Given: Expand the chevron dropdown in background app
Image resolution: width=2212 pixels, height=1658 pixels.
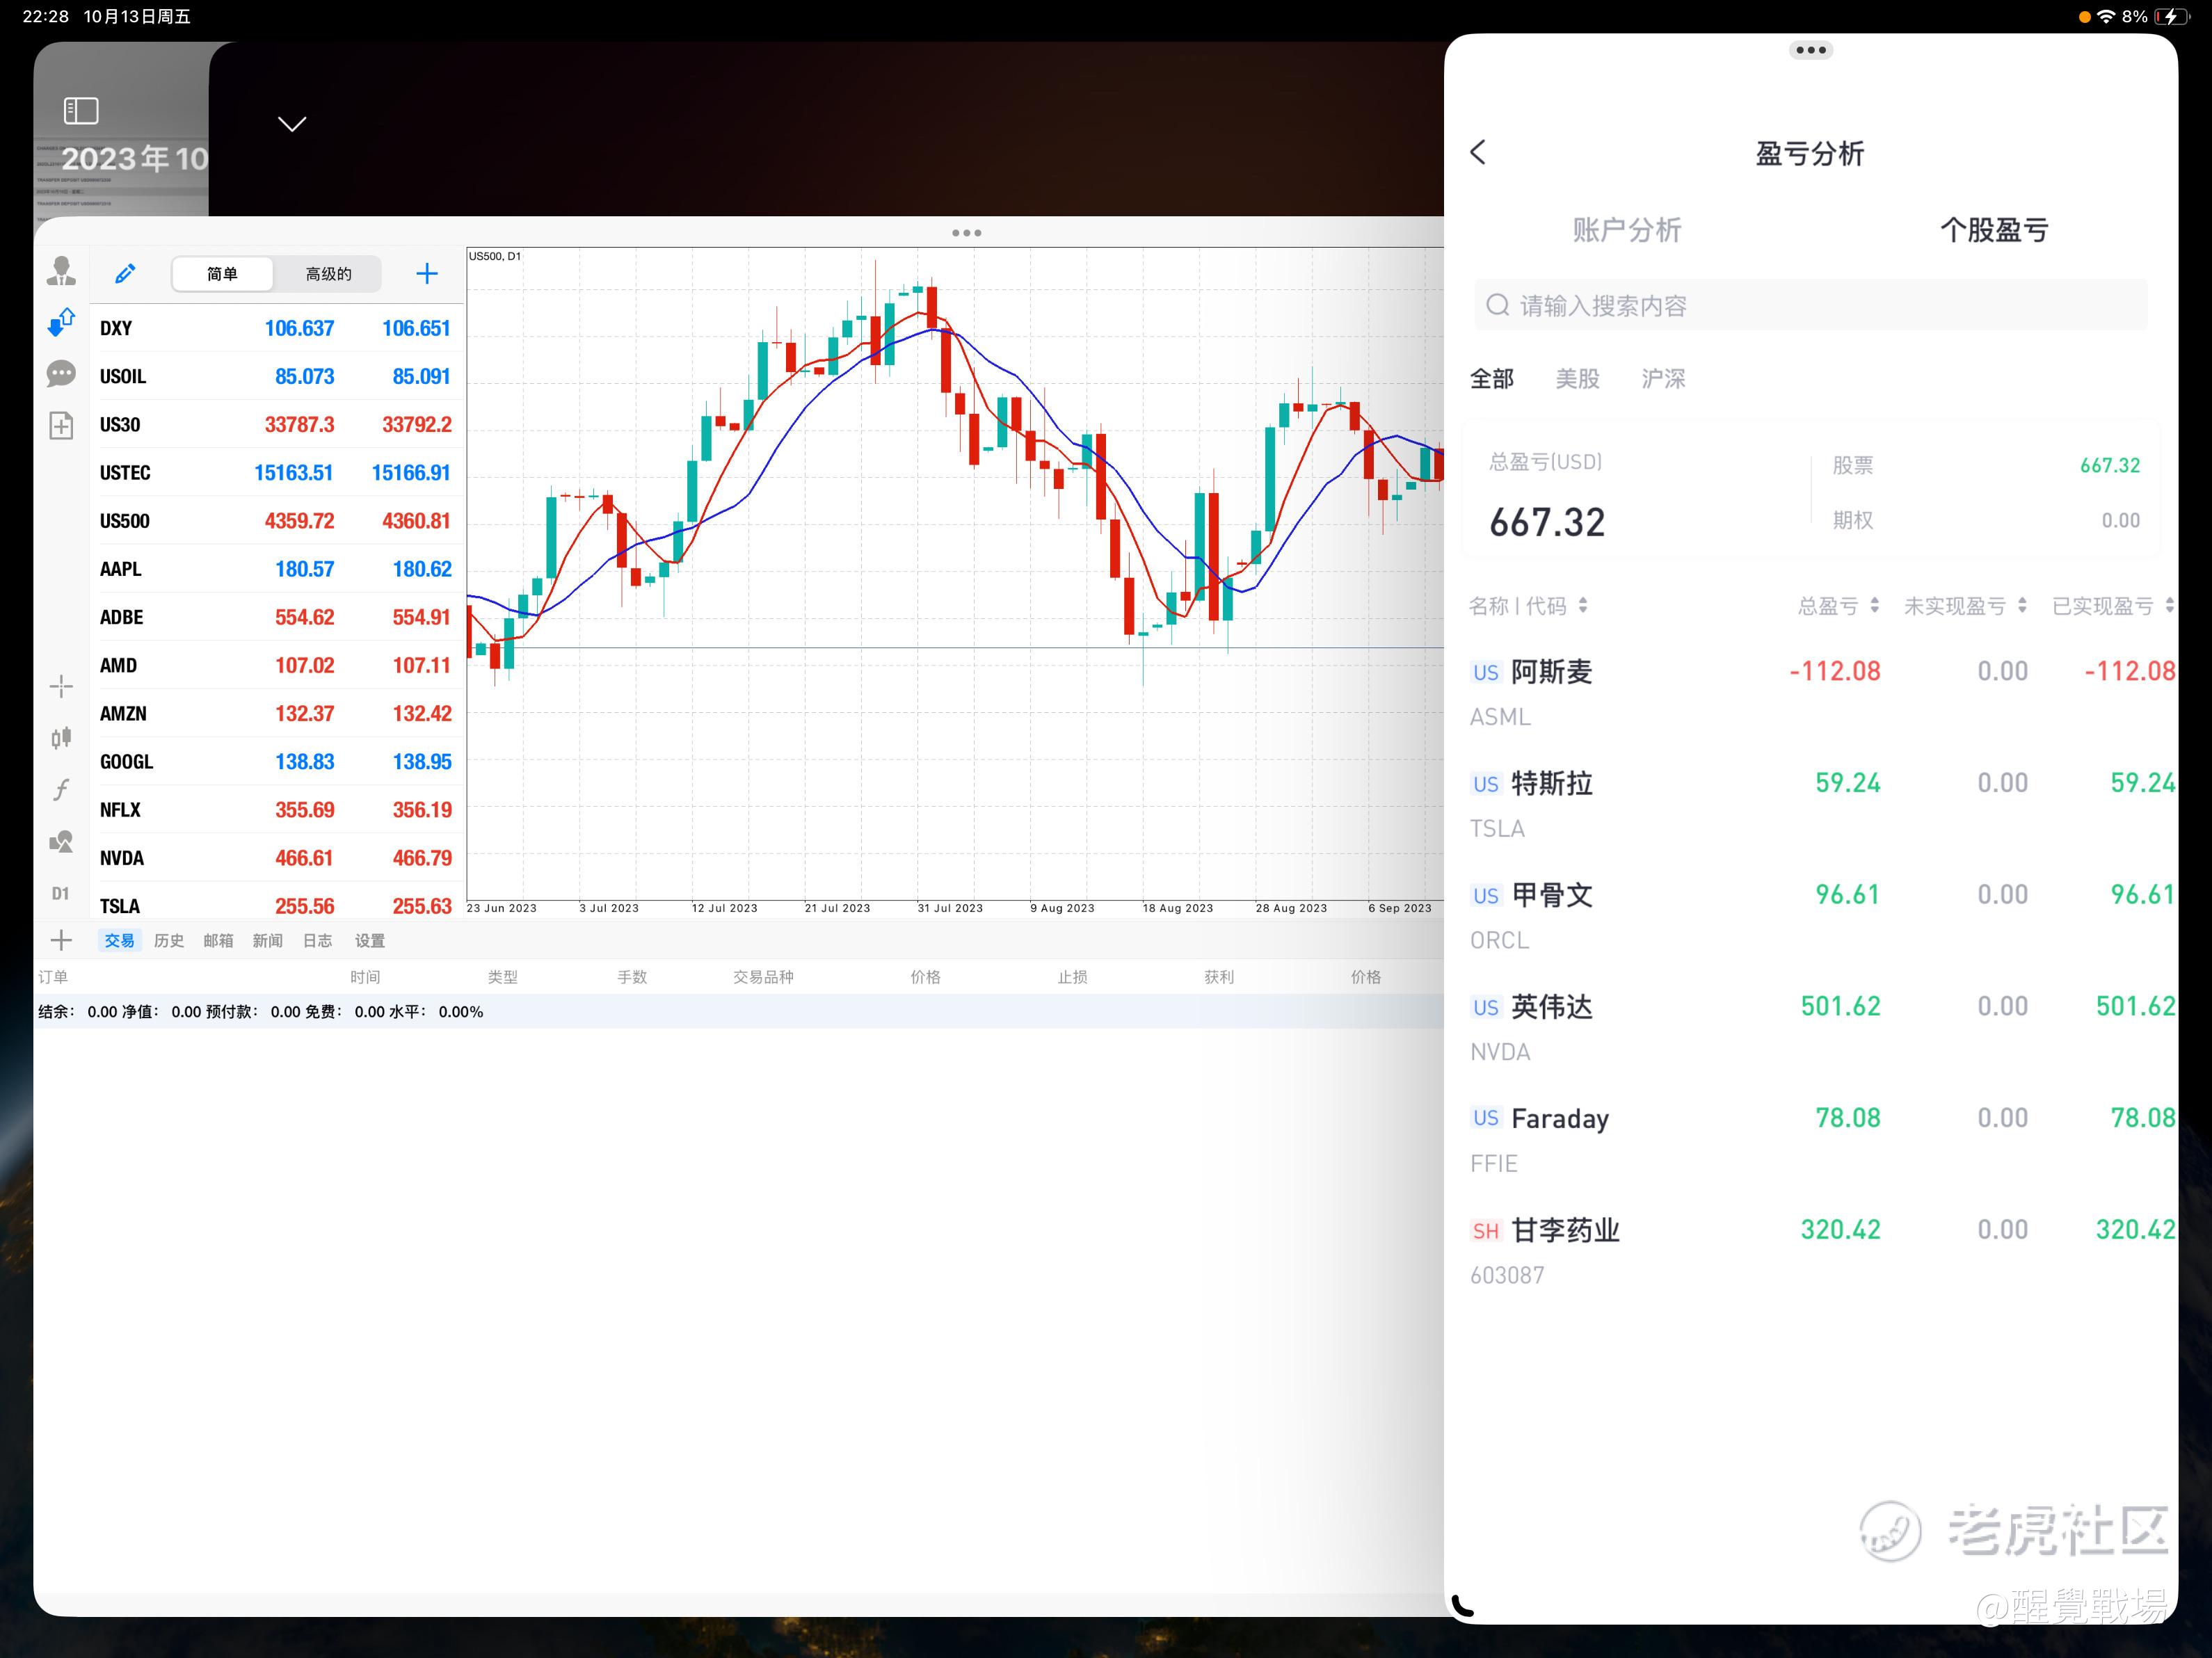Looking at the screenshot, I should (292, 124).
